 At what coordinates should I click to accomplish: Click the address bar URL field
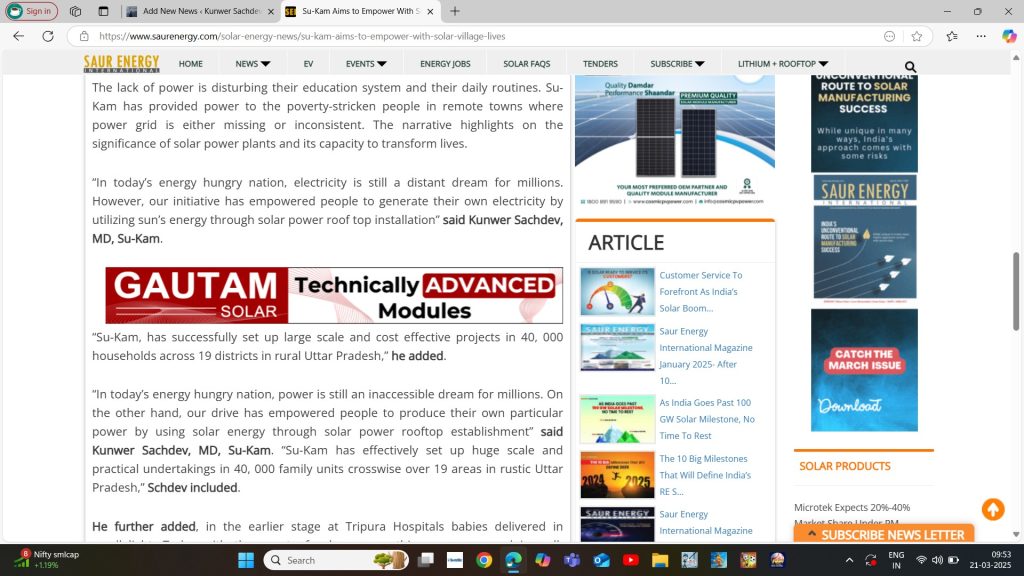(483, 36)
